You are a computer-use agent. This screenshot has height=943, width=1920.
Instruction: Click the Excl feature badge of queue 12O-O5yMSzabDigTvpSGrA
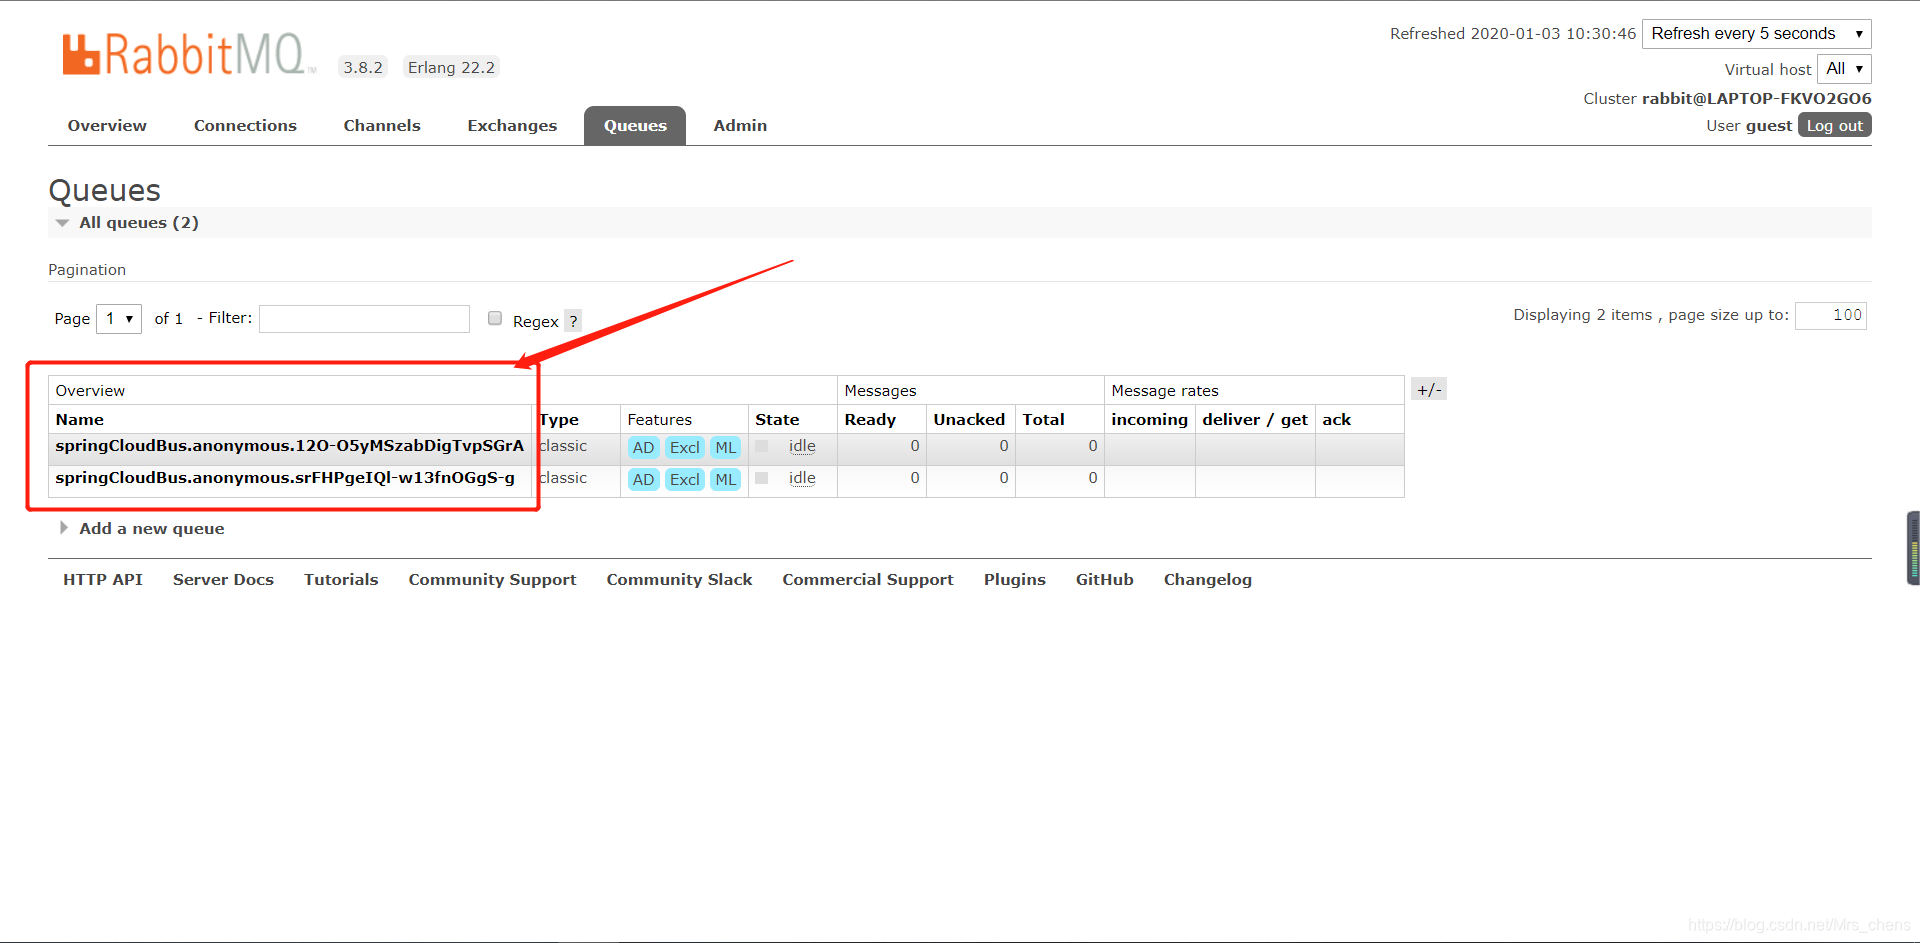tap(685, 448)
